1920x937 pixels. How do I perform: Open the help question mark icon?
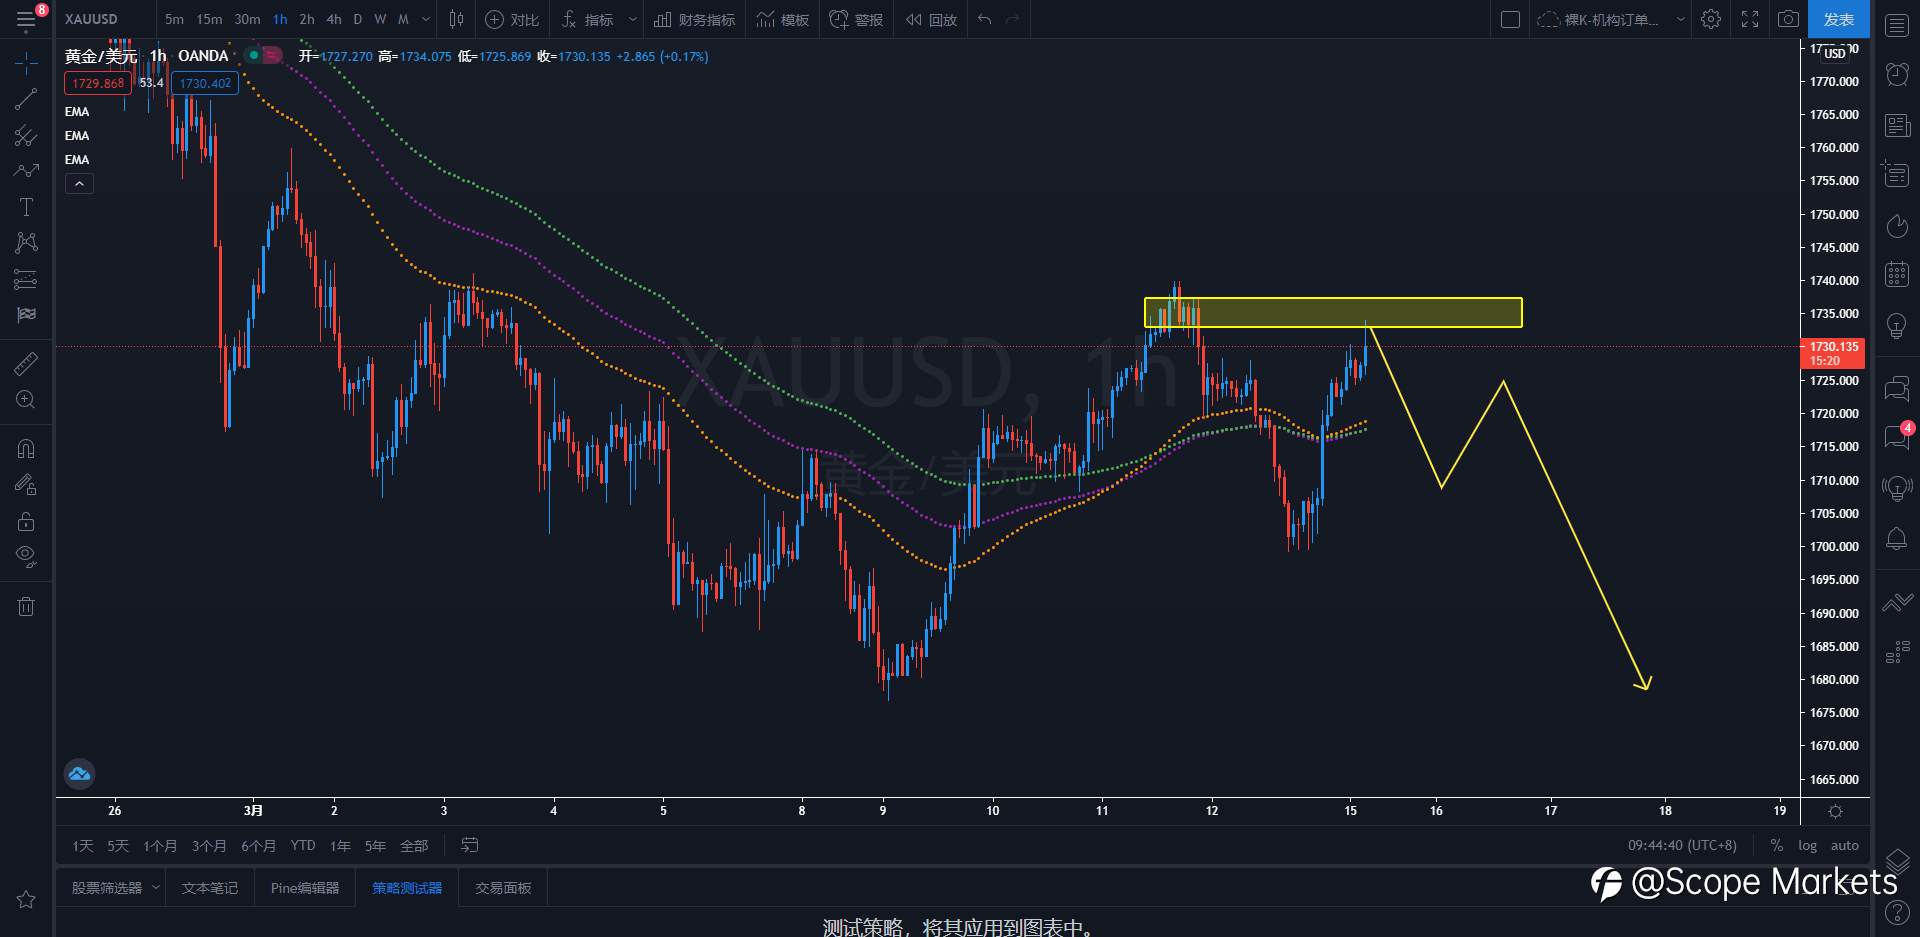[x=1897, y=912]
